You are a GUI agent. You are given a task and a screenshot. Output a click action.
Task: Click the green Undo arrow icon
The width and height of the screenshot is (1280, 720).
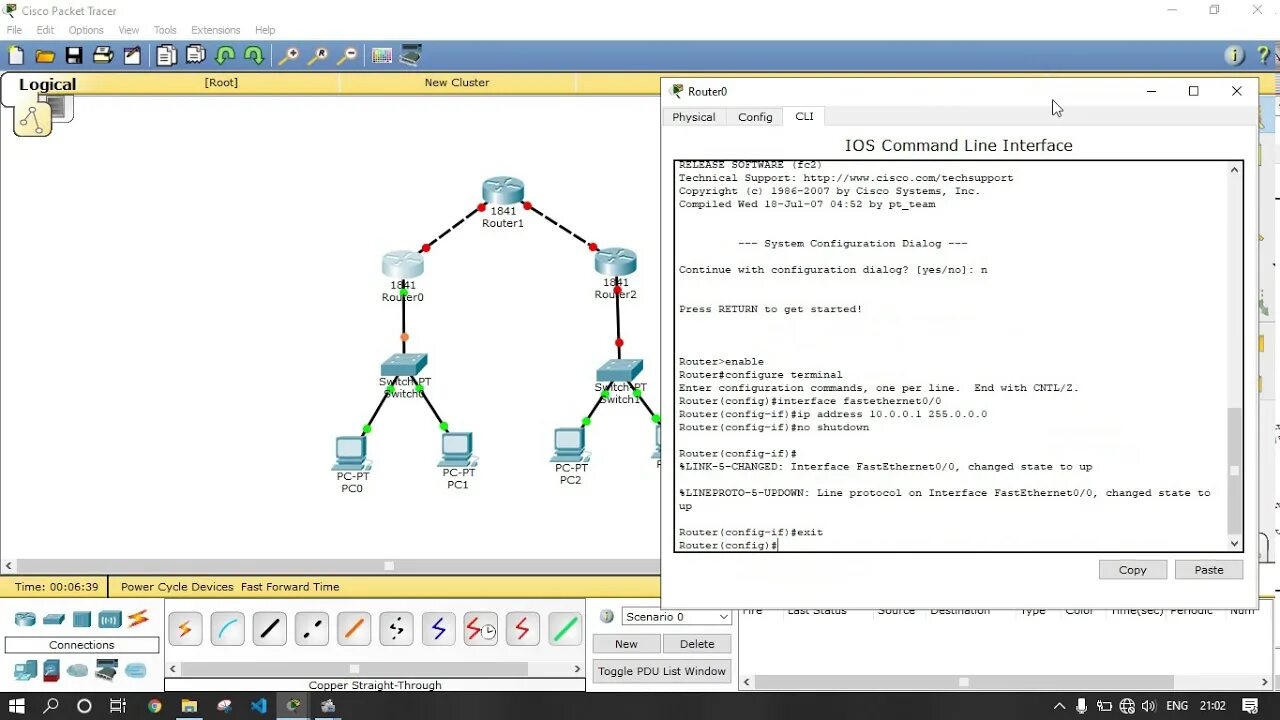coord(225,56)
